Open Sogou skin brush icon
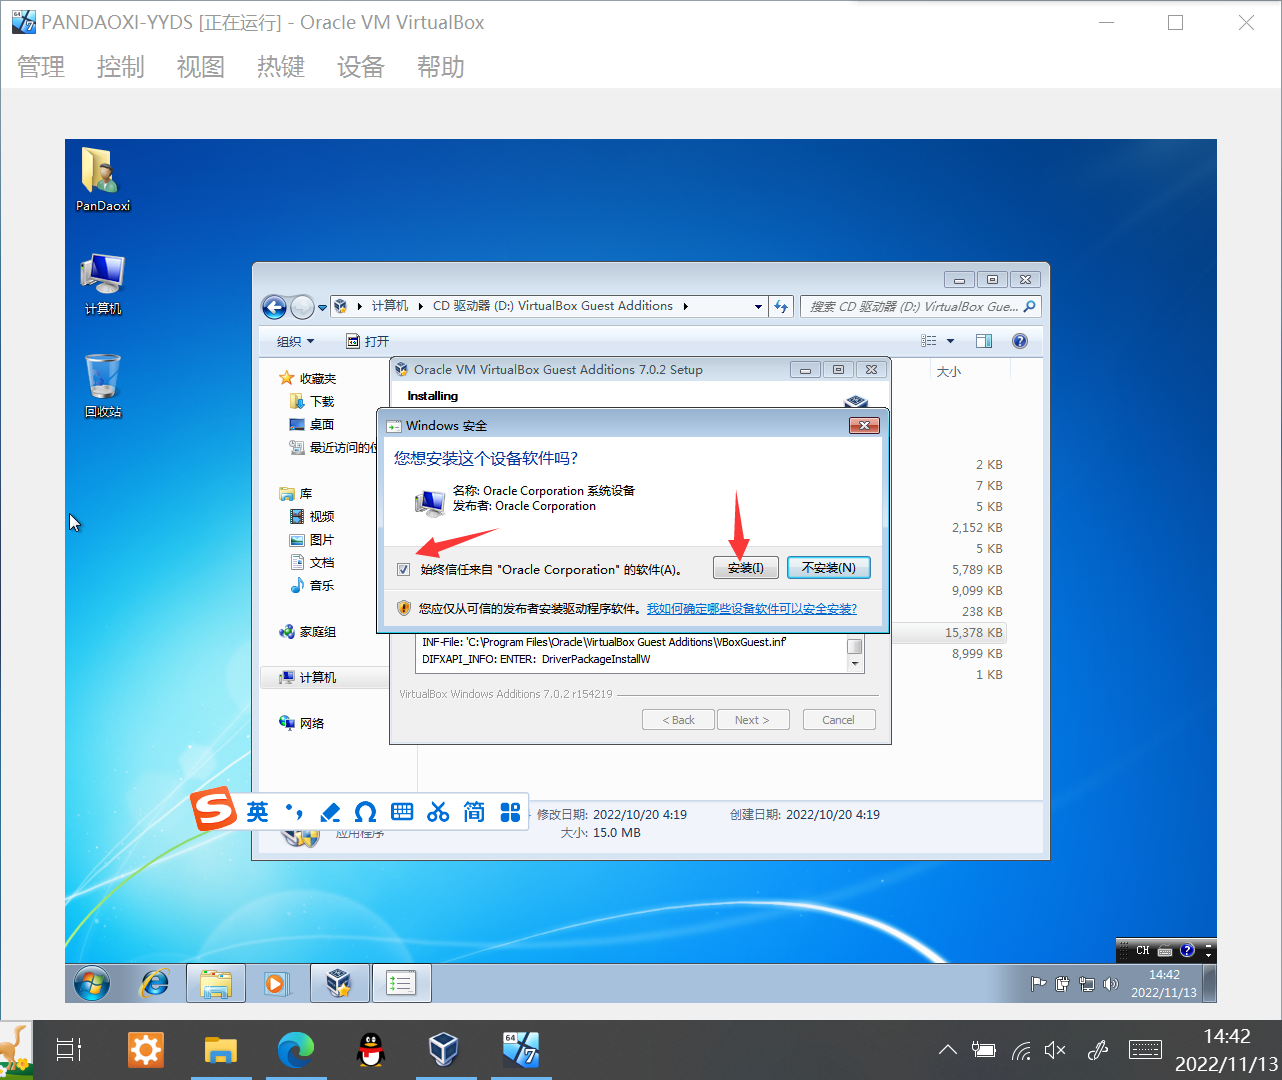Image resolution: width=1282 pixels, height=1080 pixels. pos(330,812)
